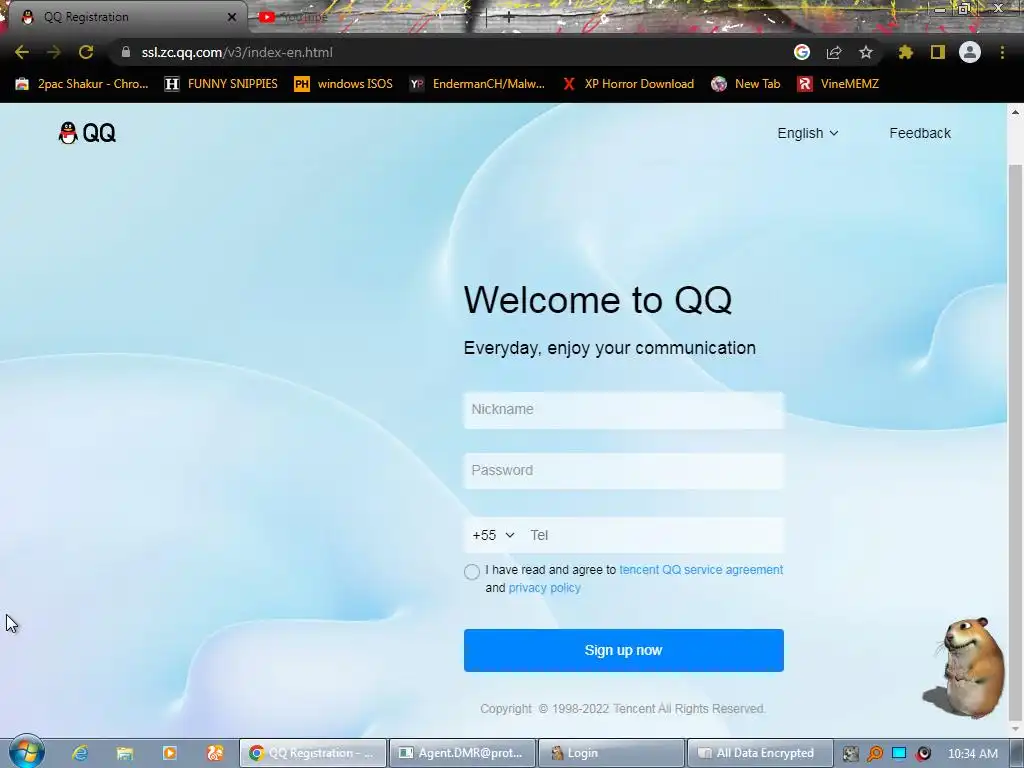Click the browser forward arrow
Viewport: 1024px width, 768px height.
point(54,52)
